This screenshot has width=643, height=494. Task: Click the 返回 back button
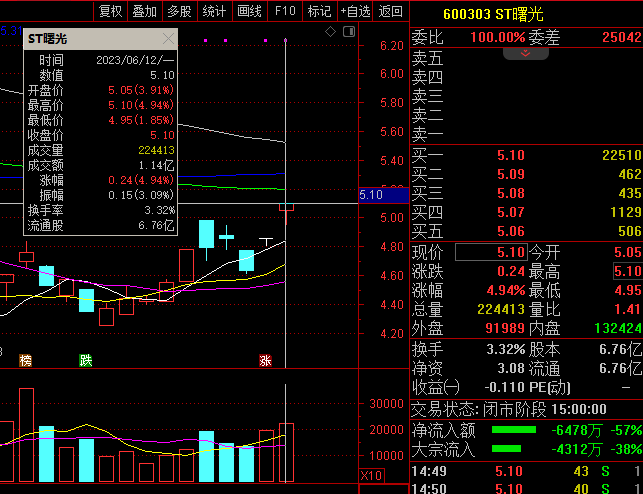(390, 11)
